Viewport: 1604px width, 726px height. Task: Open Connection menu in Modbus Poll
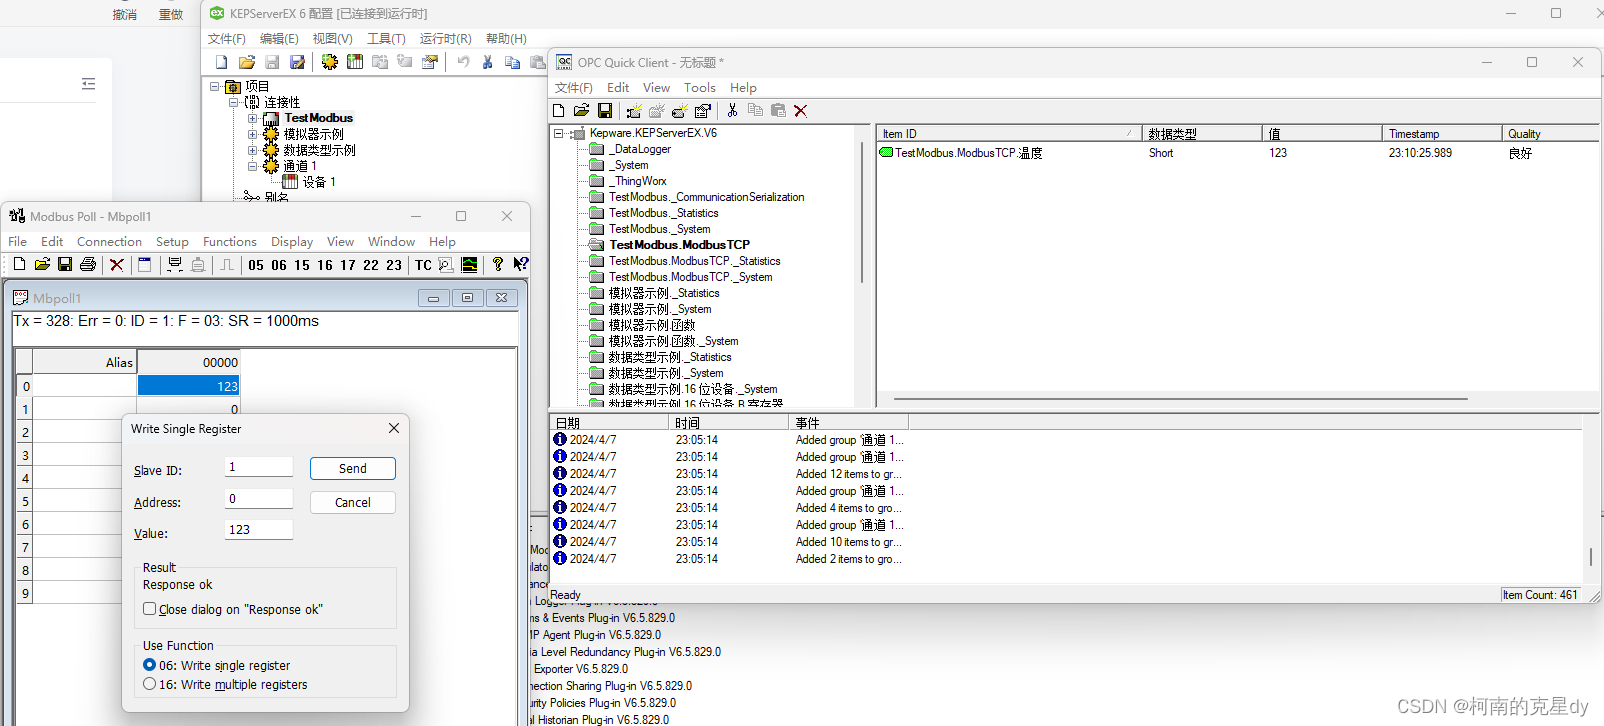coord(109,241)
